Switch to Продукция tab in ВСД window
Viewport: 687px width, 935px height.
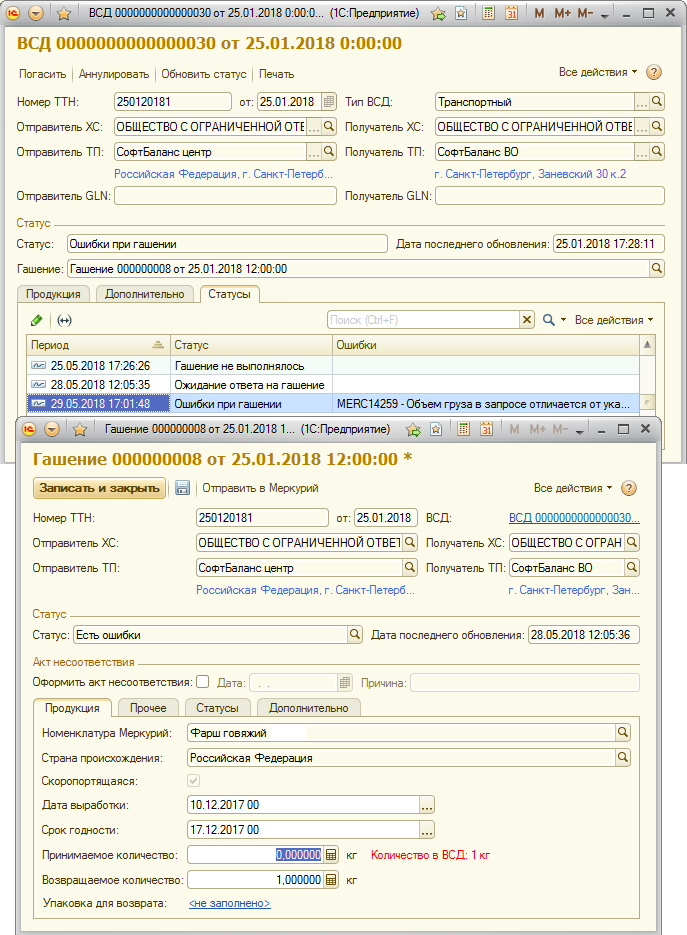coord(53,294)
